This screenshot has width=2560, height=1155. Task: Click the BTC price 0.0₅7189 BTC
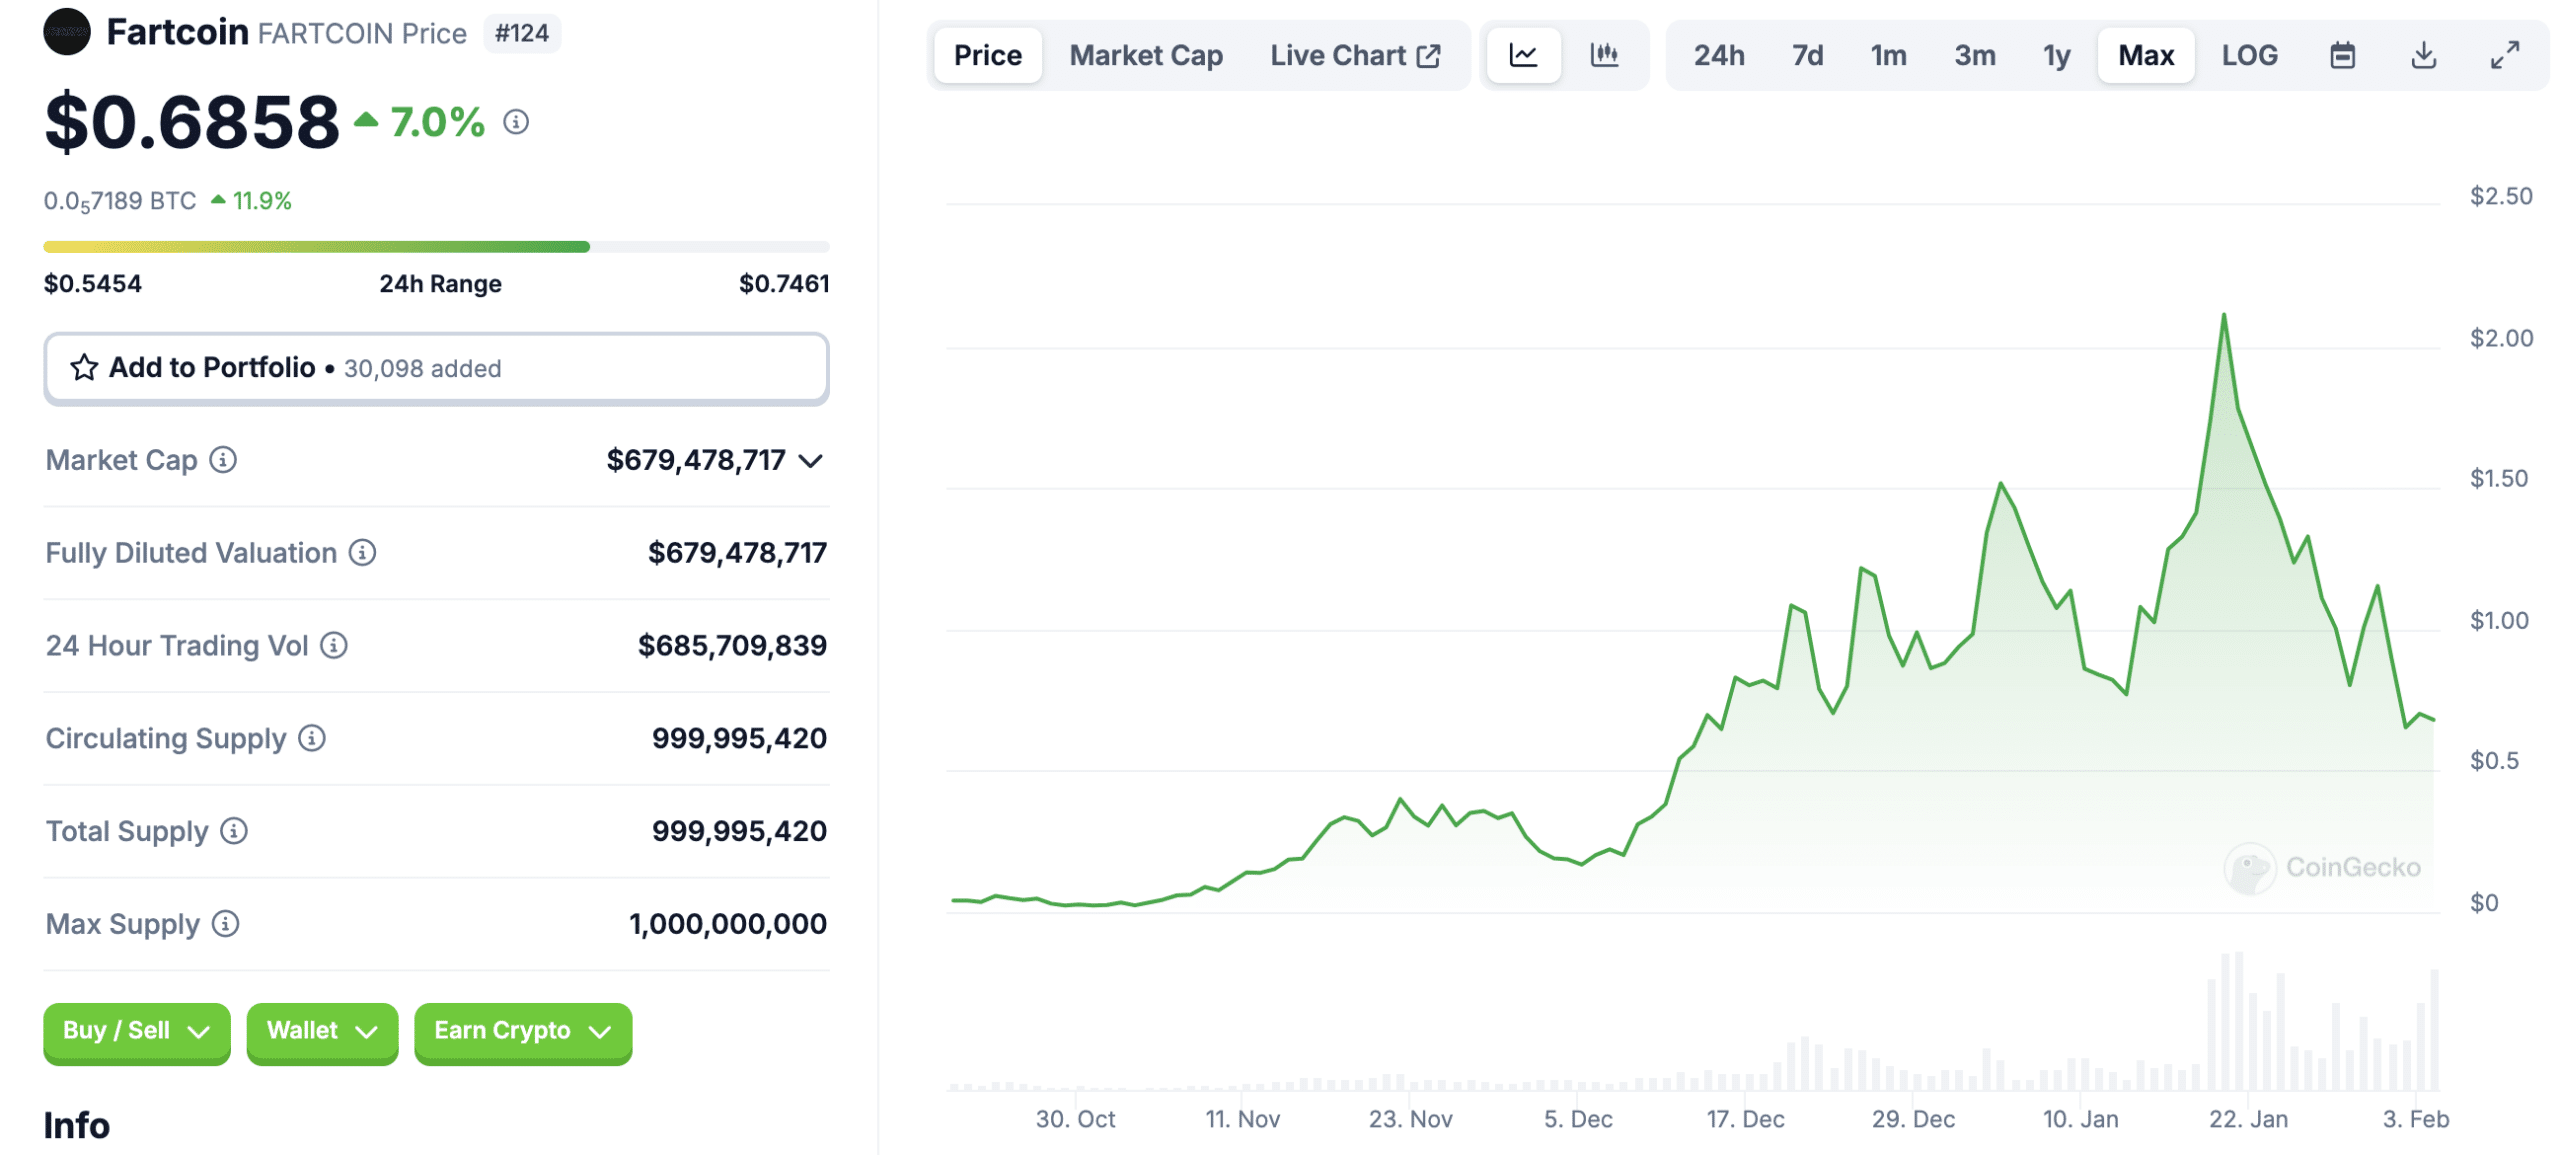tap(120, 201)
